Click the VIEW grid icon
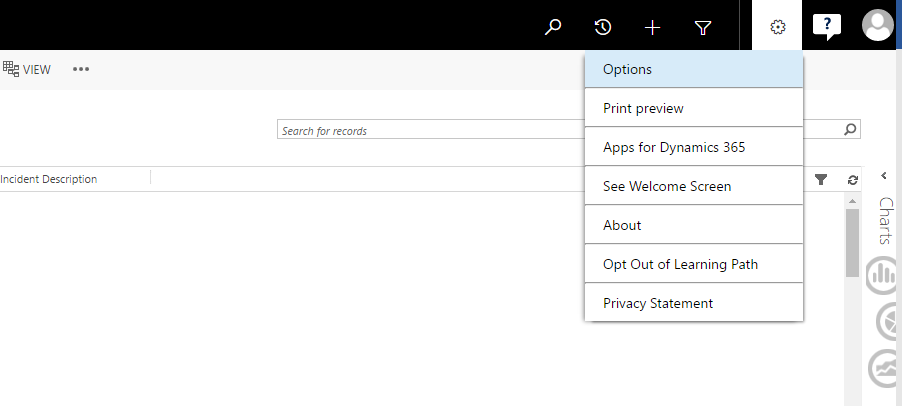902x406 pixels. [x=11, y=69]
